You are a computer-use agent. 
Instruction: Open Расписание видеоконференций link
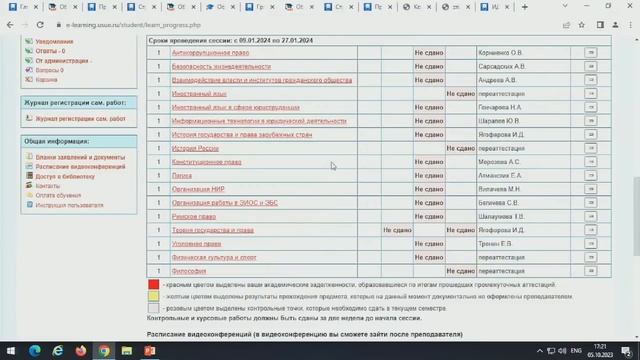pyautogui.click(x=80, y=167)
